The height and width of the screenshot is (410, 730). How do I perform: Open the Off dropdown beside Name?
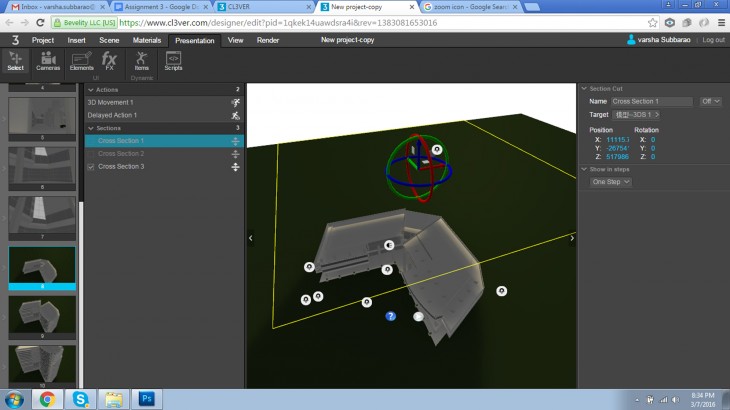pos(710,101)
